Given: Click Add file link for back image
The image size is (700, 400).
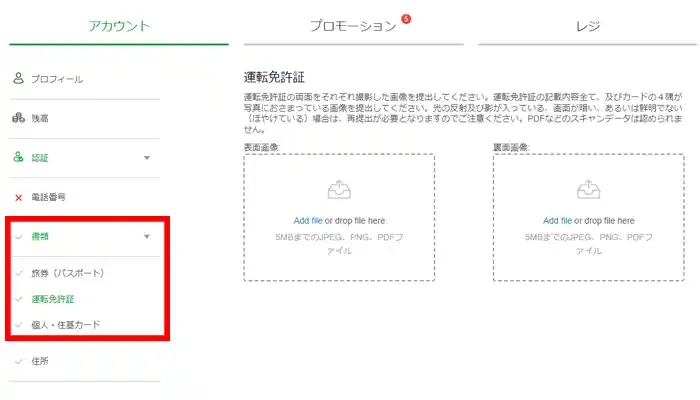Looking at the screenshot, I should 557,220.
